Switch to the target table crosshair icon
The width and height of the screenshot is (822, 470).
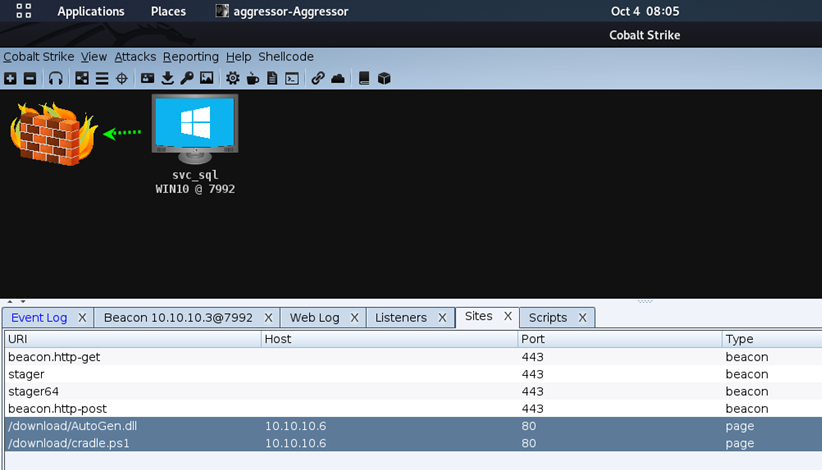(x=122, y=79)
